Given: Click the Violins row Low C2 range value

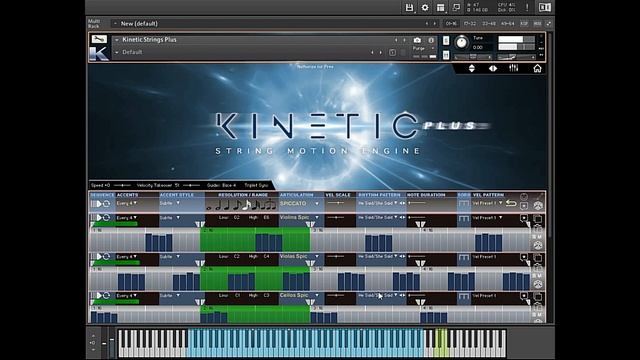Looking at the screenshot, I should (237, 218).
